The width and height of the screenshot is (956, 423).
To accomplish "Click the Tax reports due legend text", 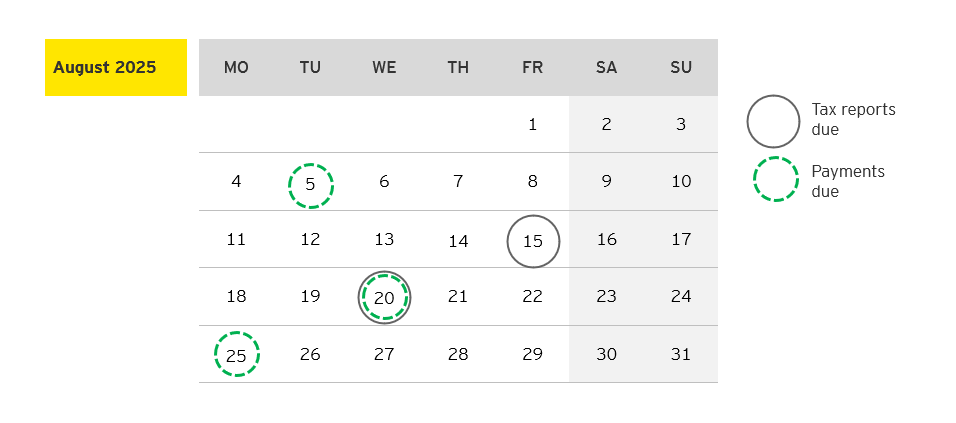I will coord(852,120).
